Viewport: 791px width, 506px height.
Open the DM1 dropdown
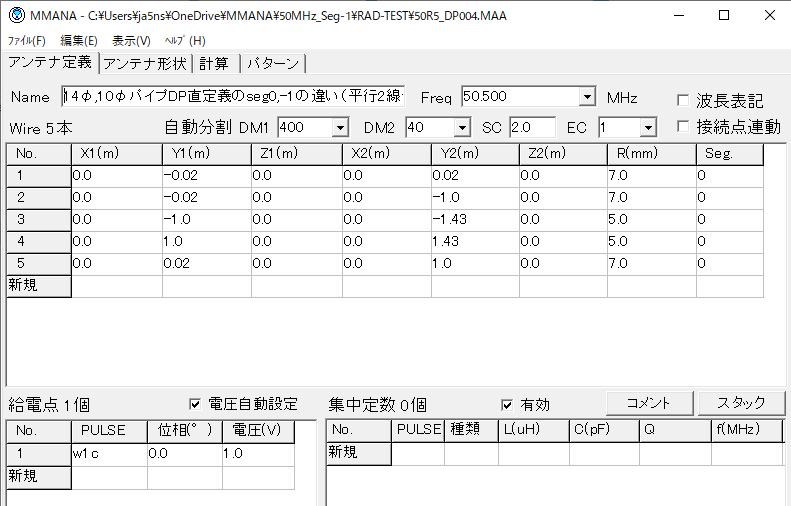(x=339, y=127)
